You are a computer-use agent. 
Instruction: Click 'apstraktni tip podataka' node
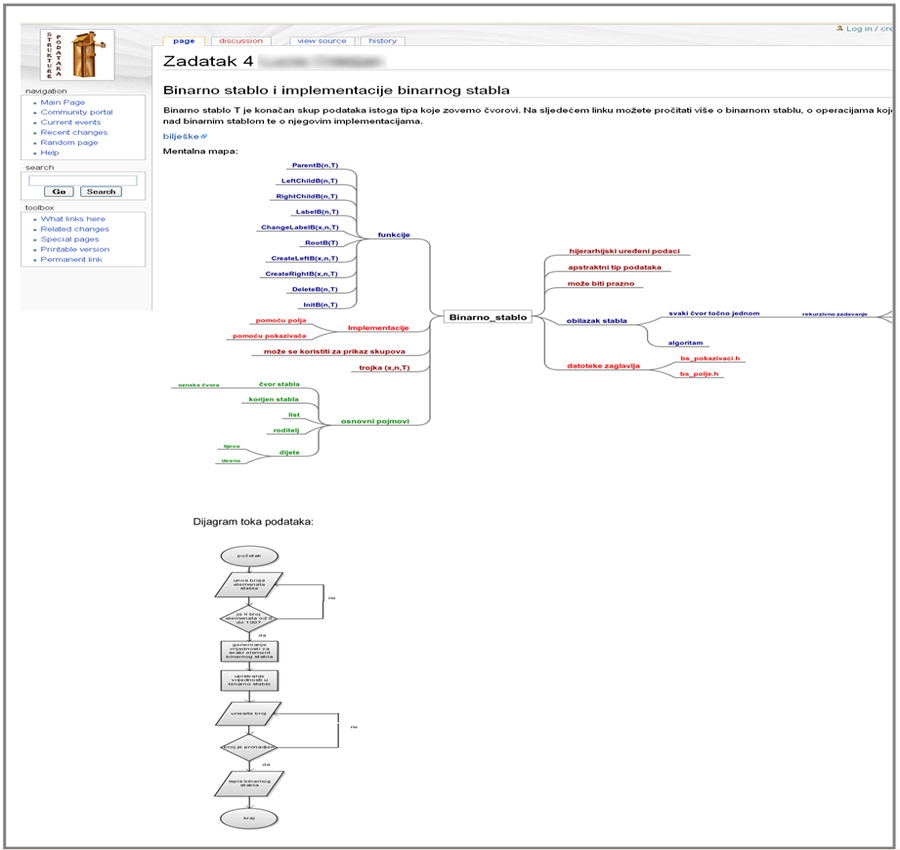pyautogui.click(x=614, y=267)
